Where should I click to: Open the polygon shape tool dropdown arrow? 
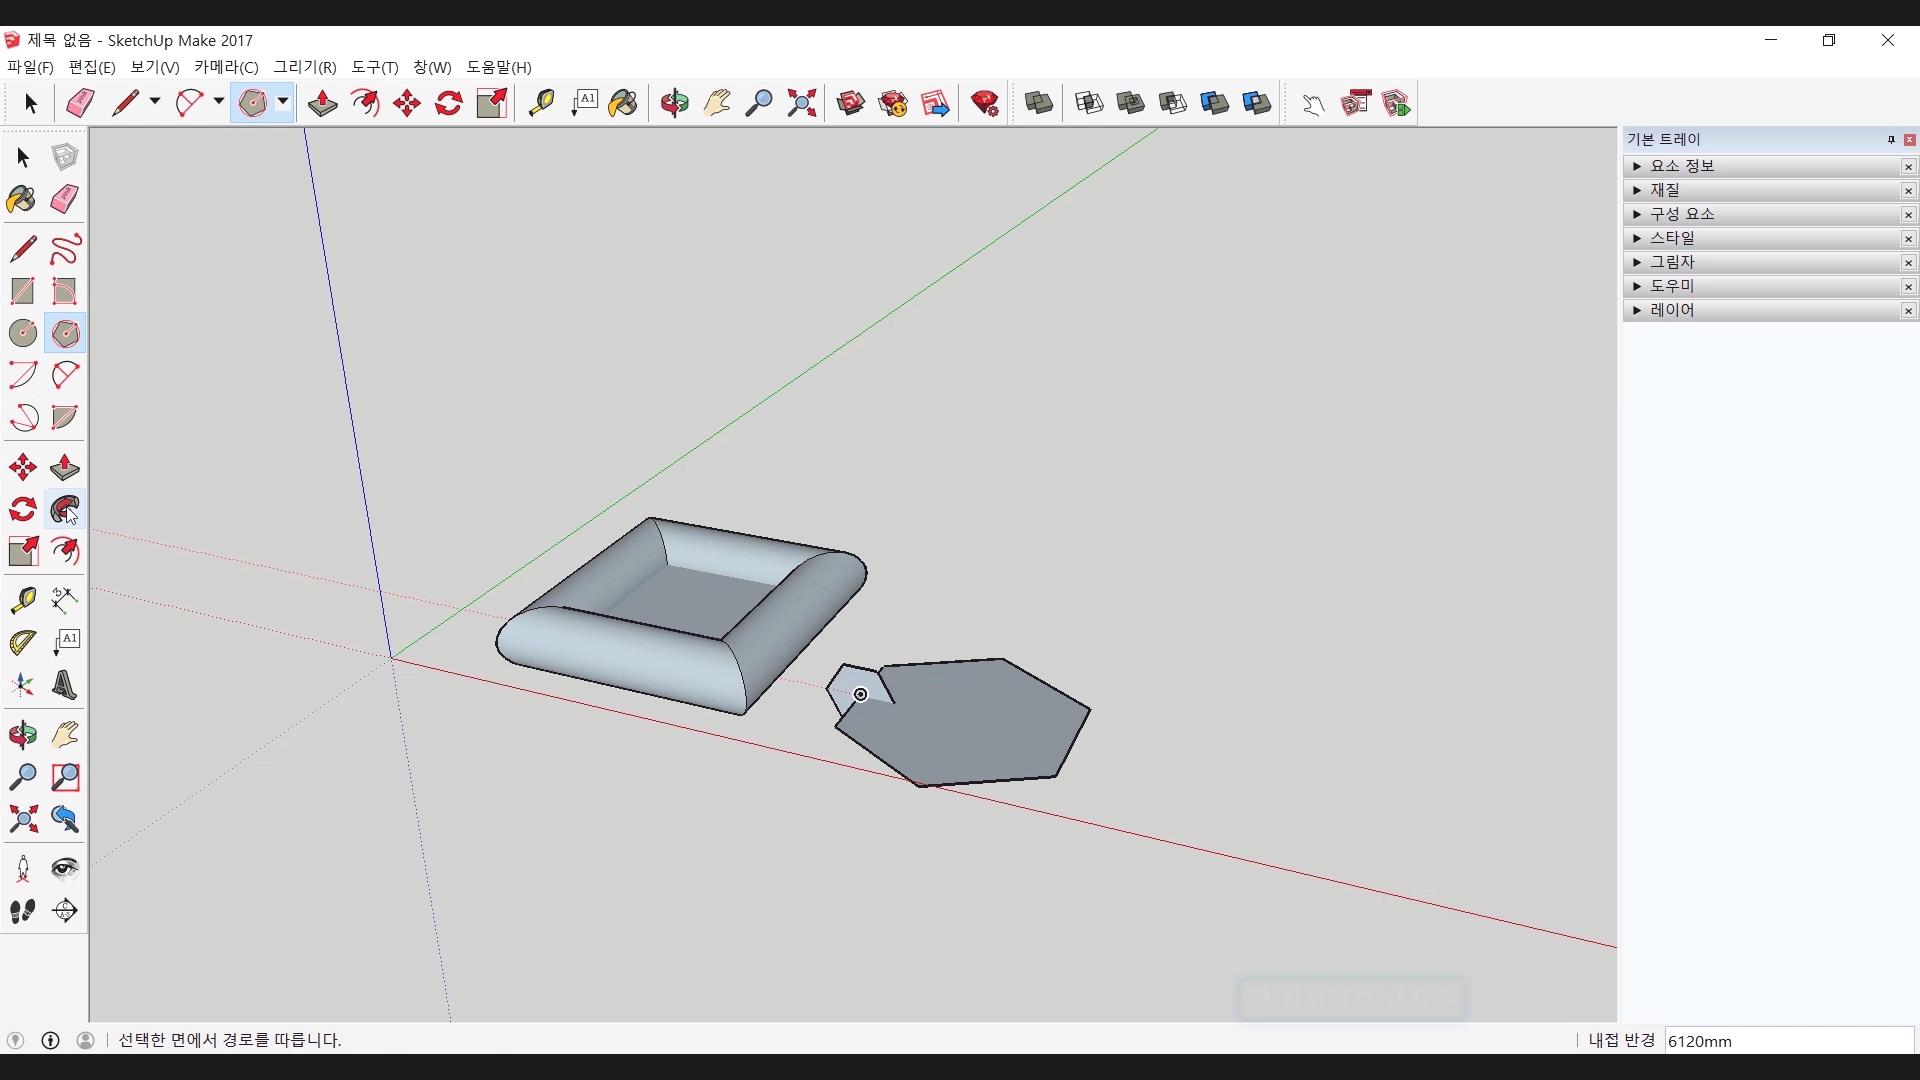[283, 102]
